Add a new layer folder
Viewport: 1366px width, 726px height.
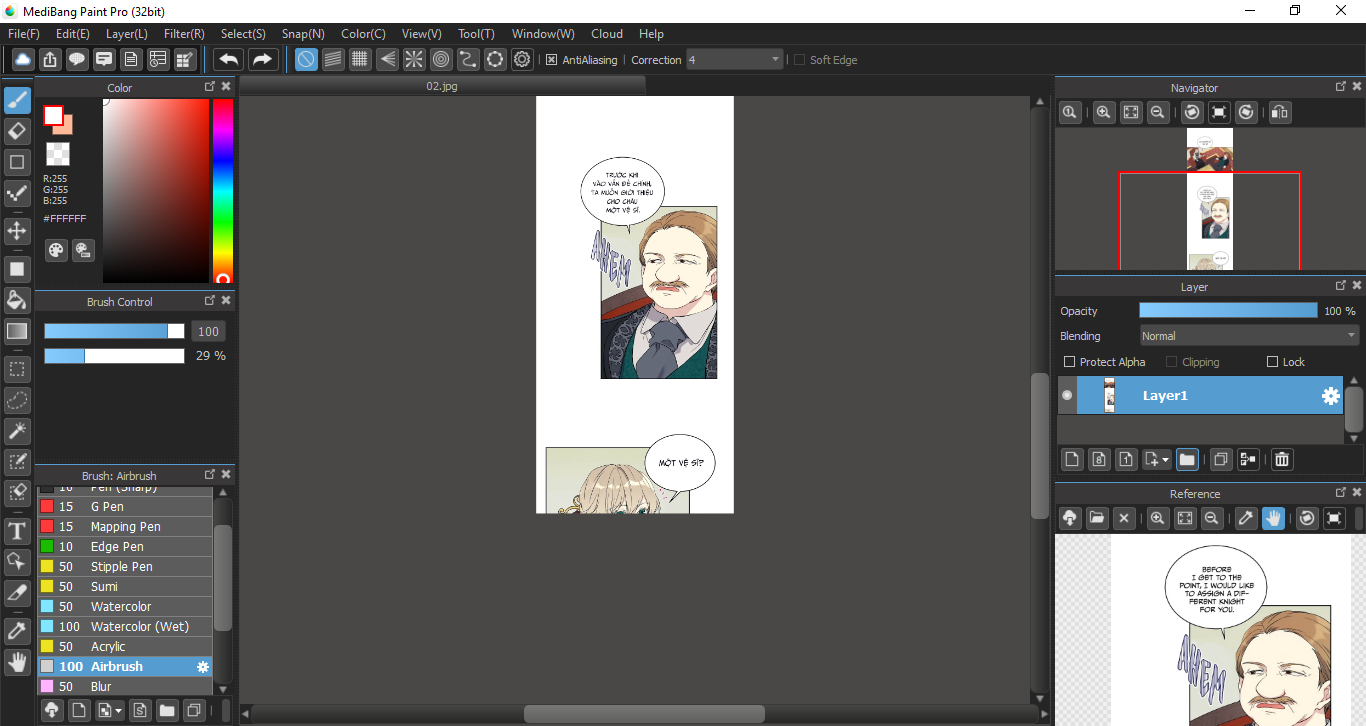pyautogui.click(x=1187, y=459)
